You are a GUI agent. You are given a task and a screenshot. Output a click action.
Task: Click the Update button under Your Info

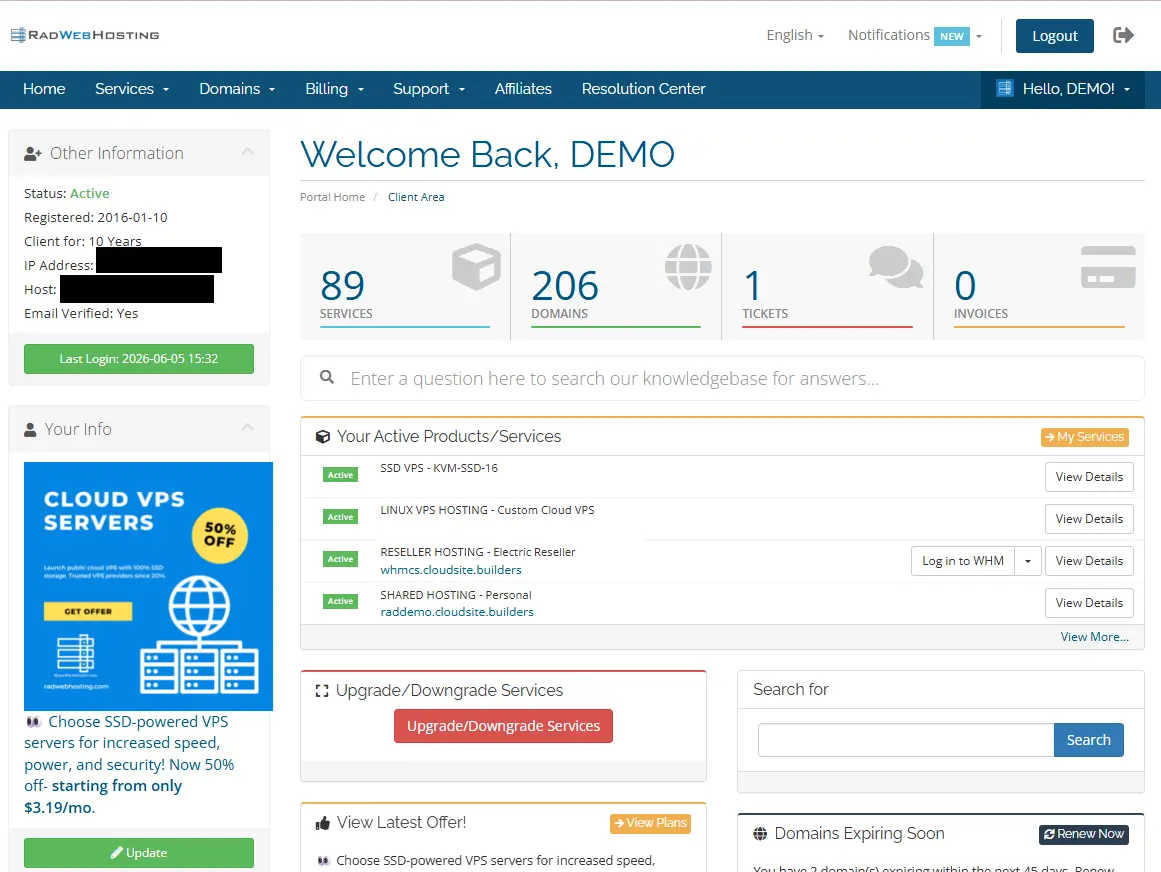[138, 853]
